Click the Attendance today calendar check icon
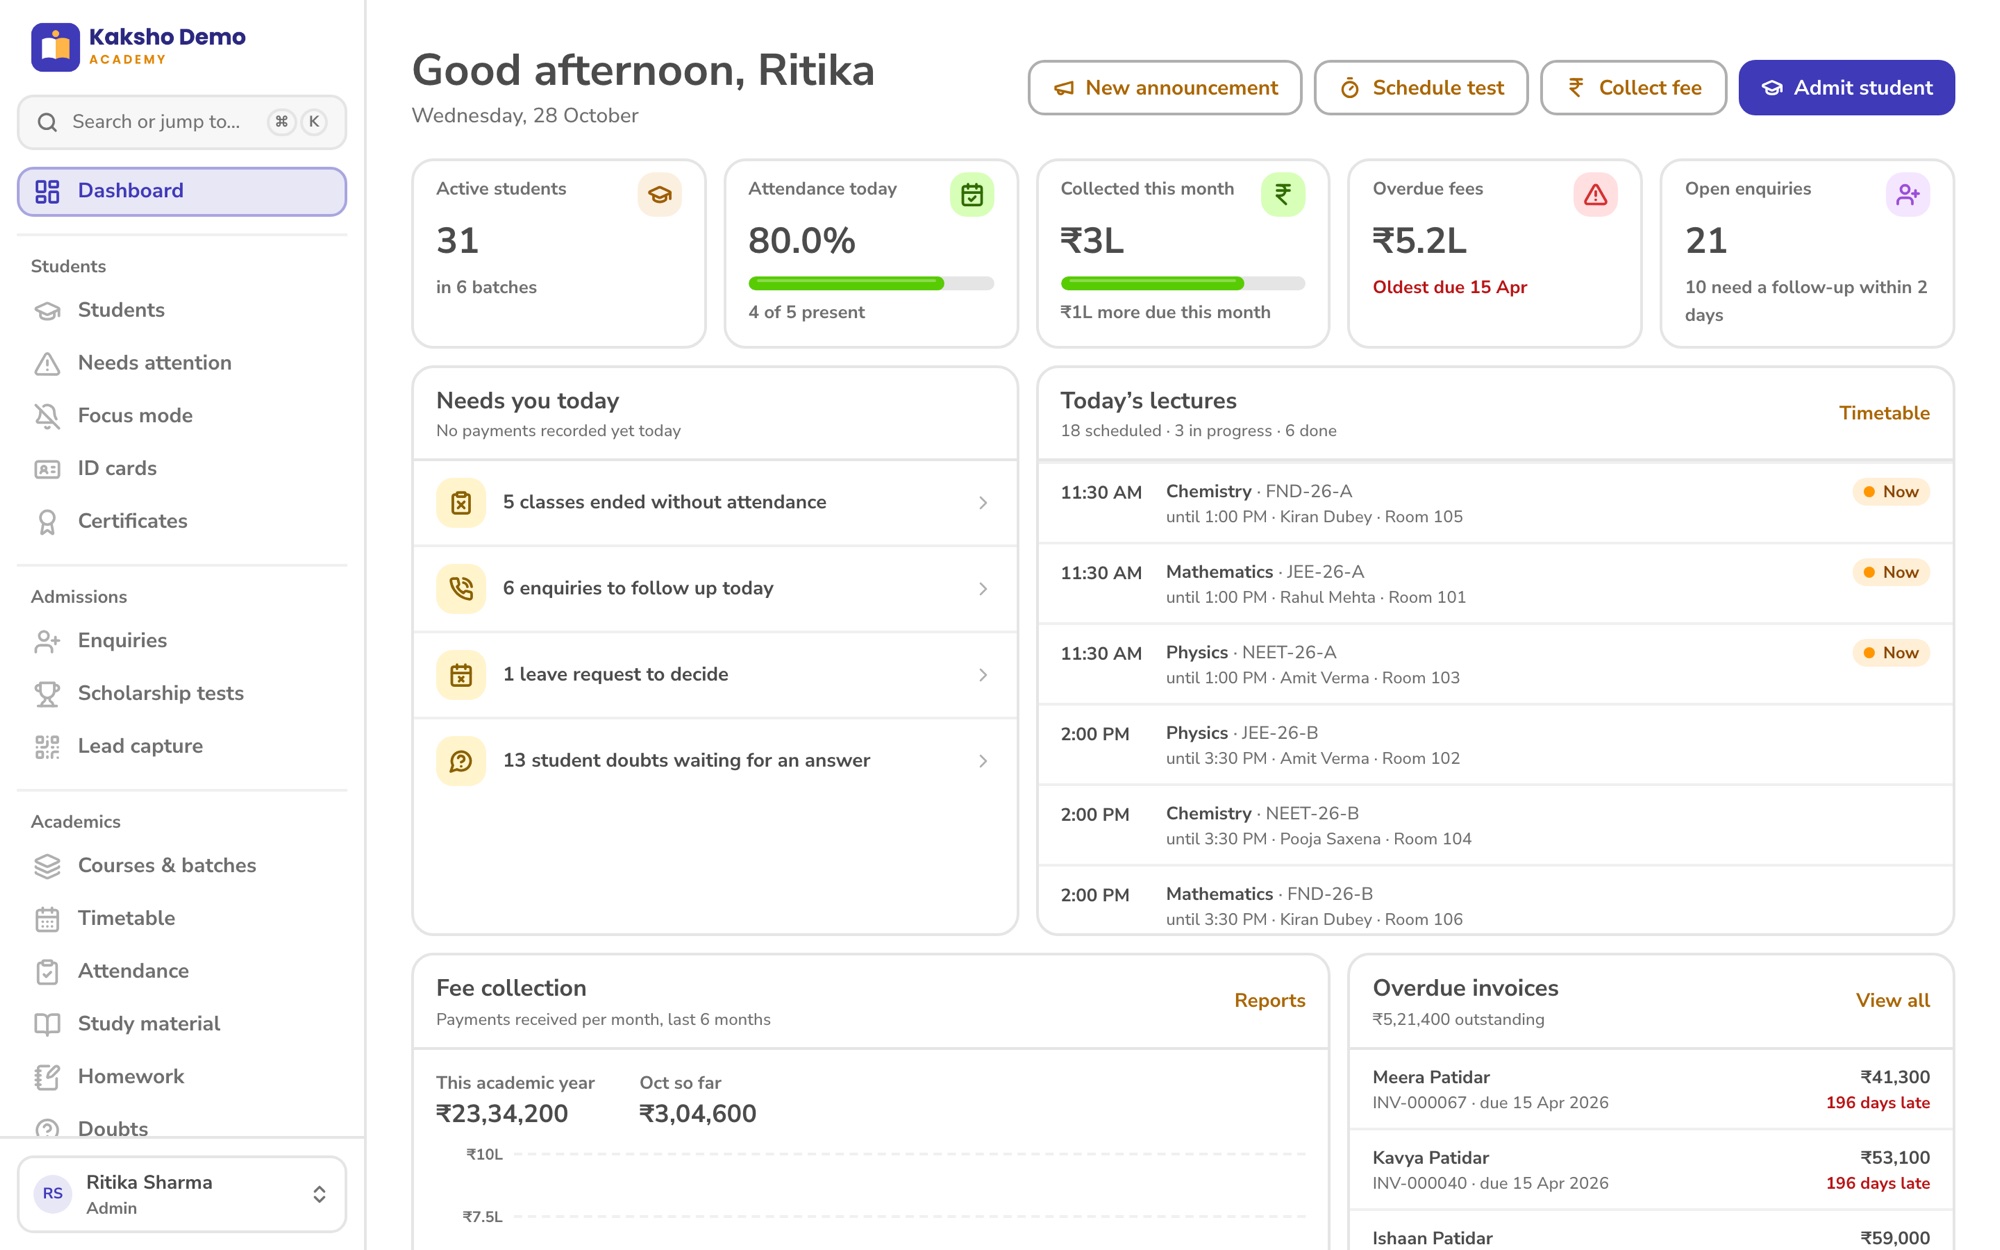 point(971,194)
